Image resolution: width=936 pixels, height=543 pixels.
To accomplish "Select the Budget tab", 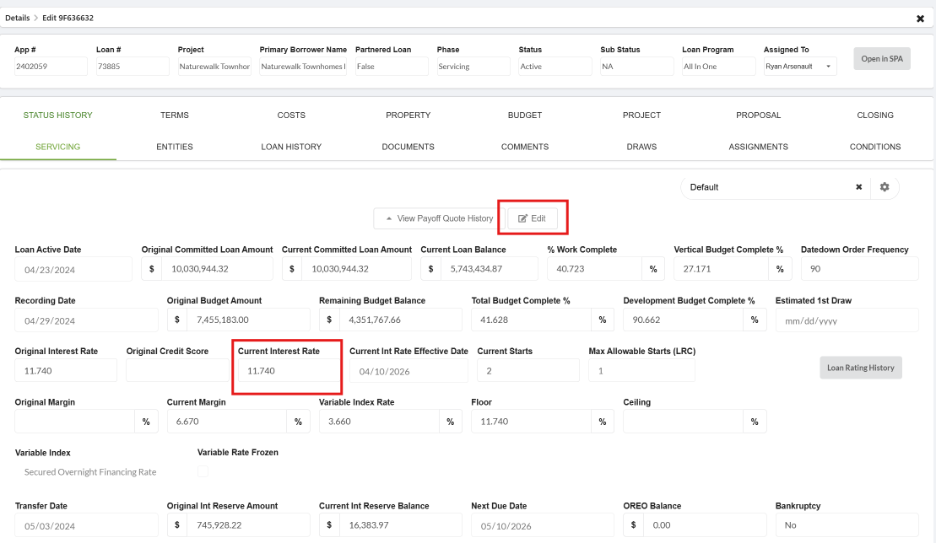I will [x=525, y=115].
